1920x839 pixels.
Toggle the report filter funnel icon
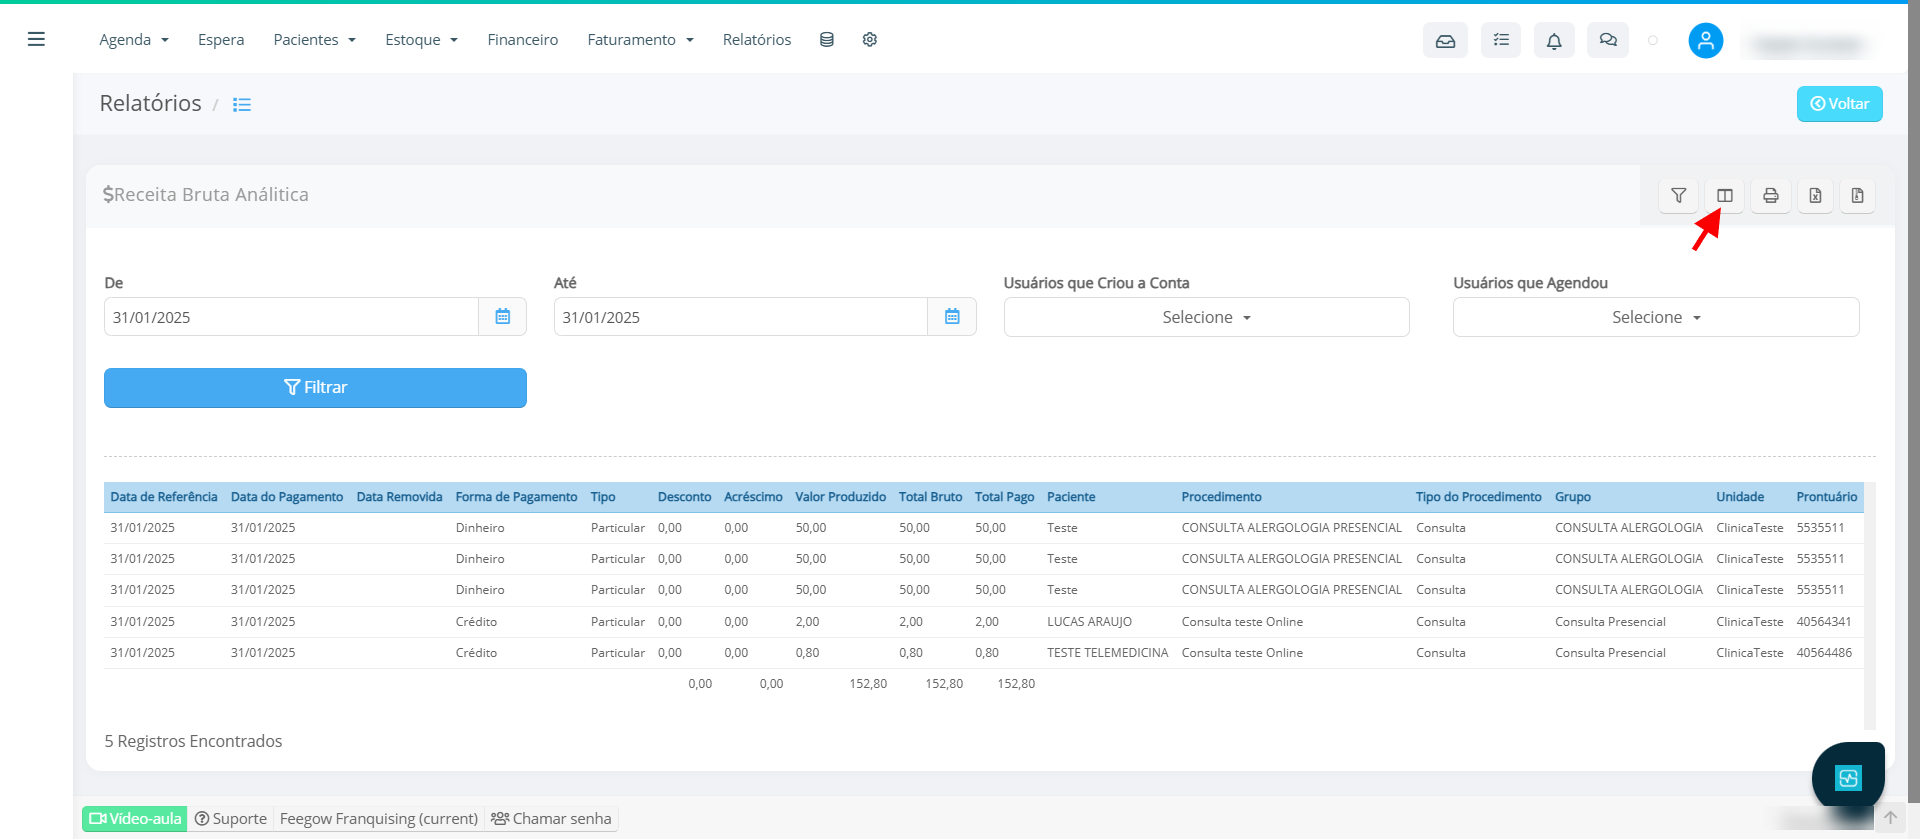(1679, 195)
